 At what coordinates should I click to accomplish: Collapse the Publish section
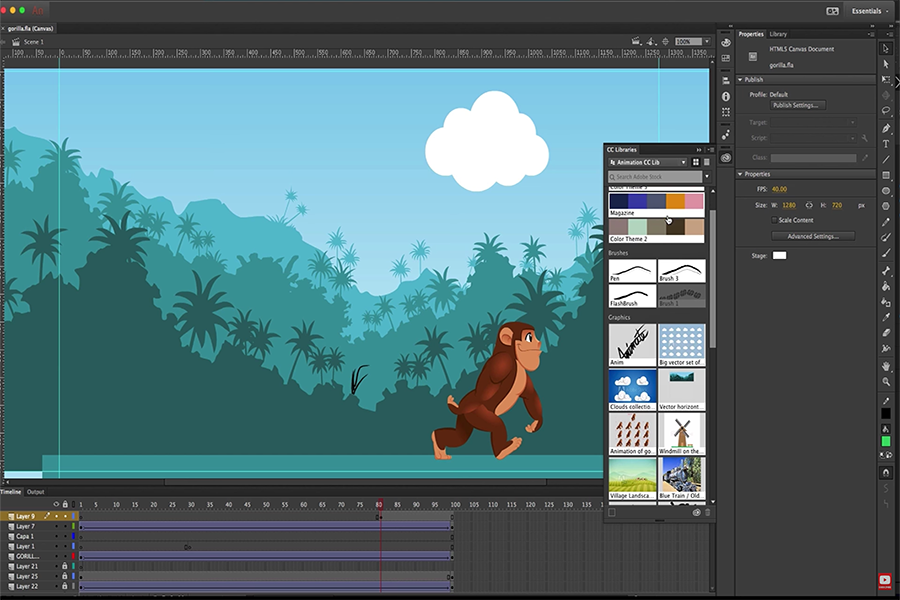pos(741,79)
